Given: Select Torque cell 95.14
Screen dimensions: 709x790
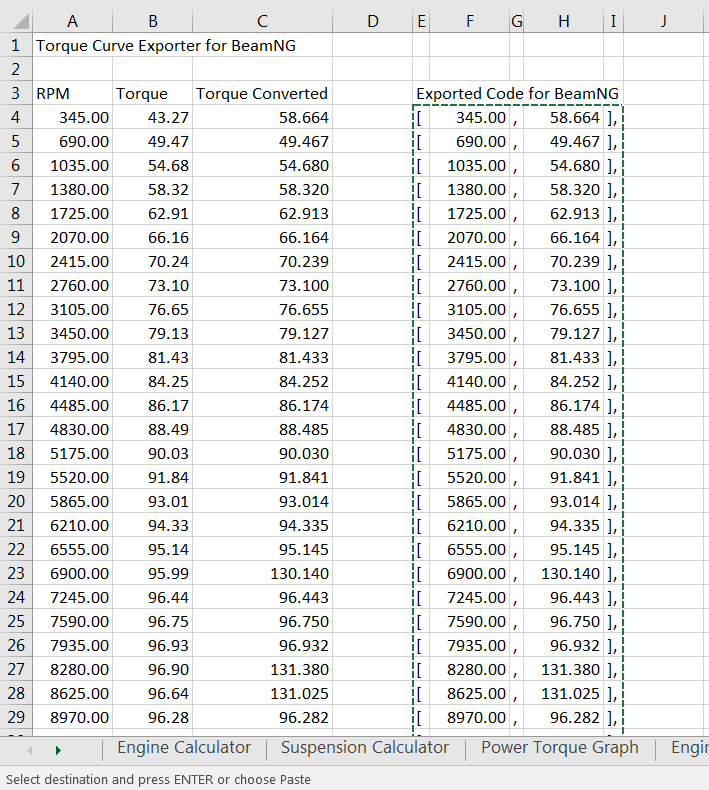Looking at the screenshot, I should pos(153,549).
